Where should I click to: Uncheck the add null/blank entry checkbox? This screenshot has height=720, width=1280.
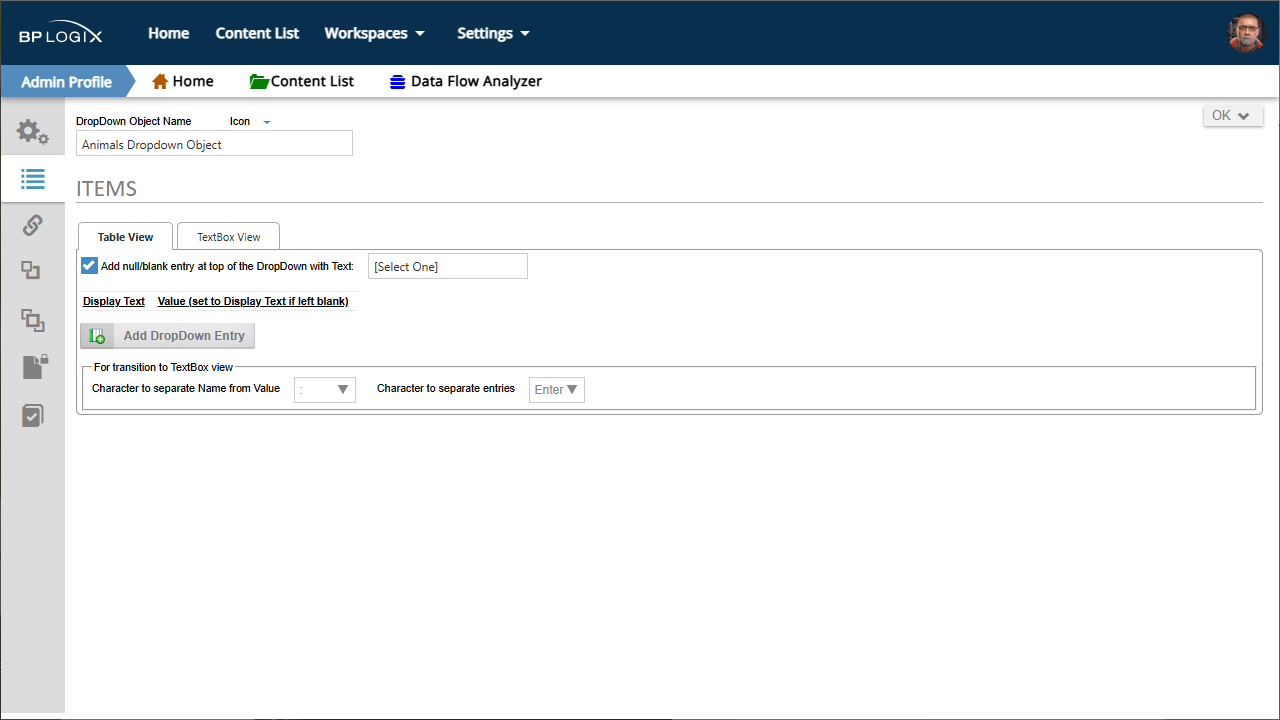(89, 266)
